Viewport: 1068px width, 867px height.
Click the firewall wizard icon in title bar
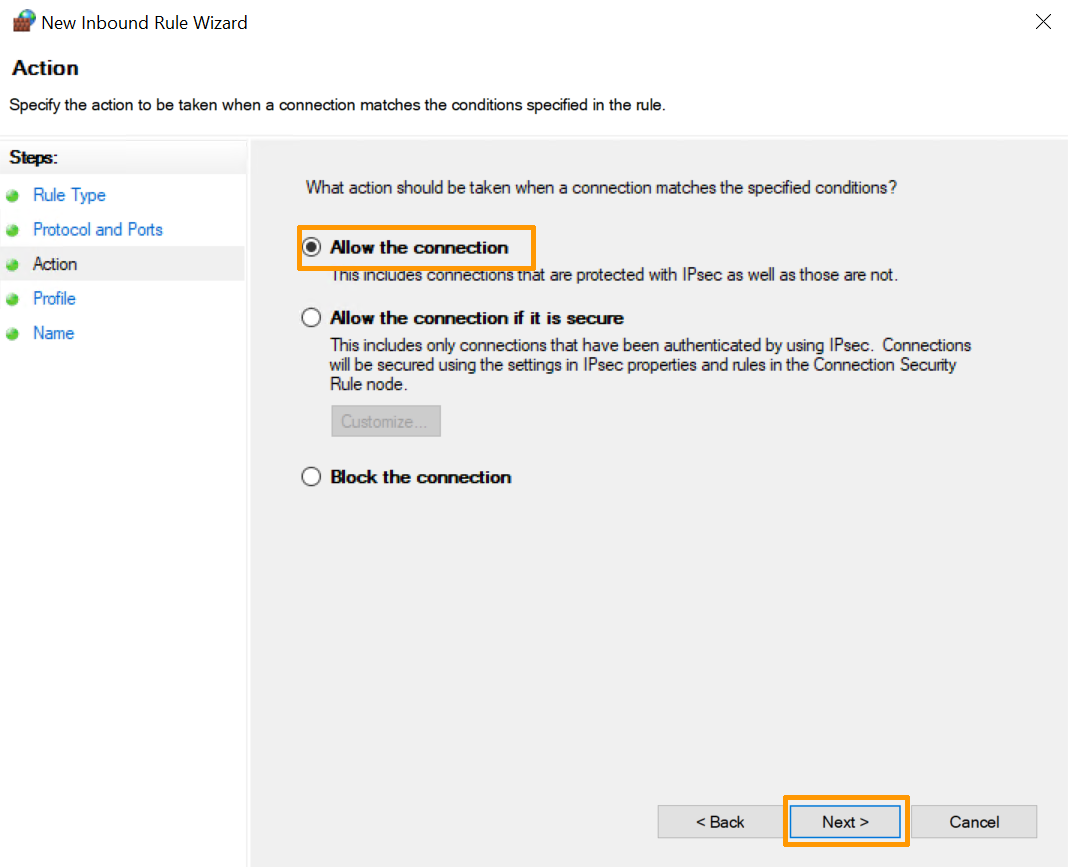[23, 22]
